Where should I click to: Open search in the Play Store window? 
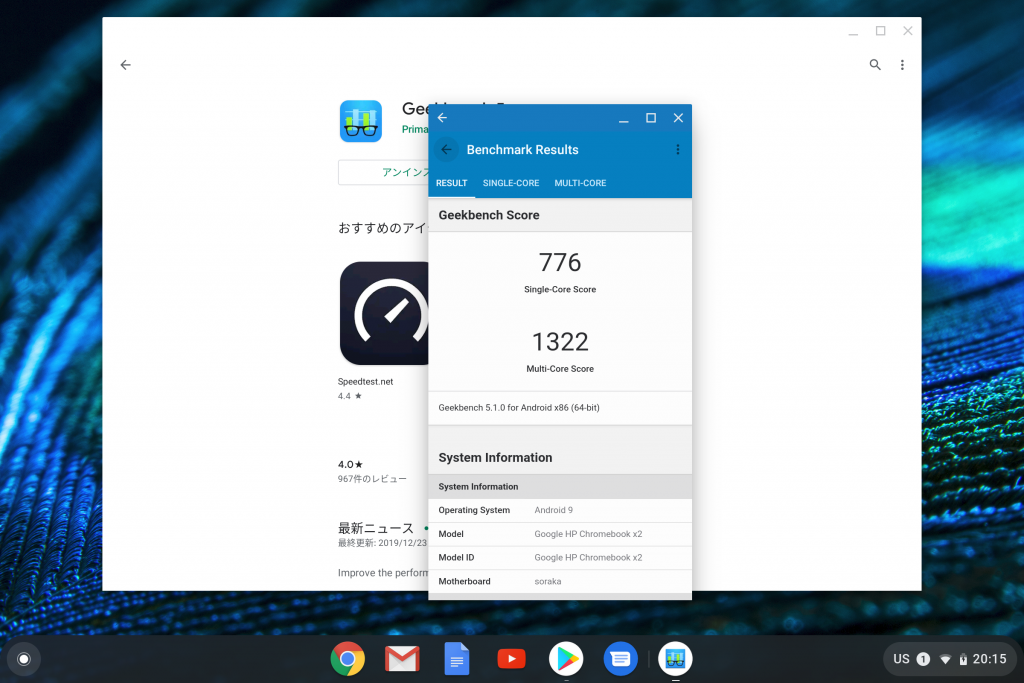[x=875, y=65]
